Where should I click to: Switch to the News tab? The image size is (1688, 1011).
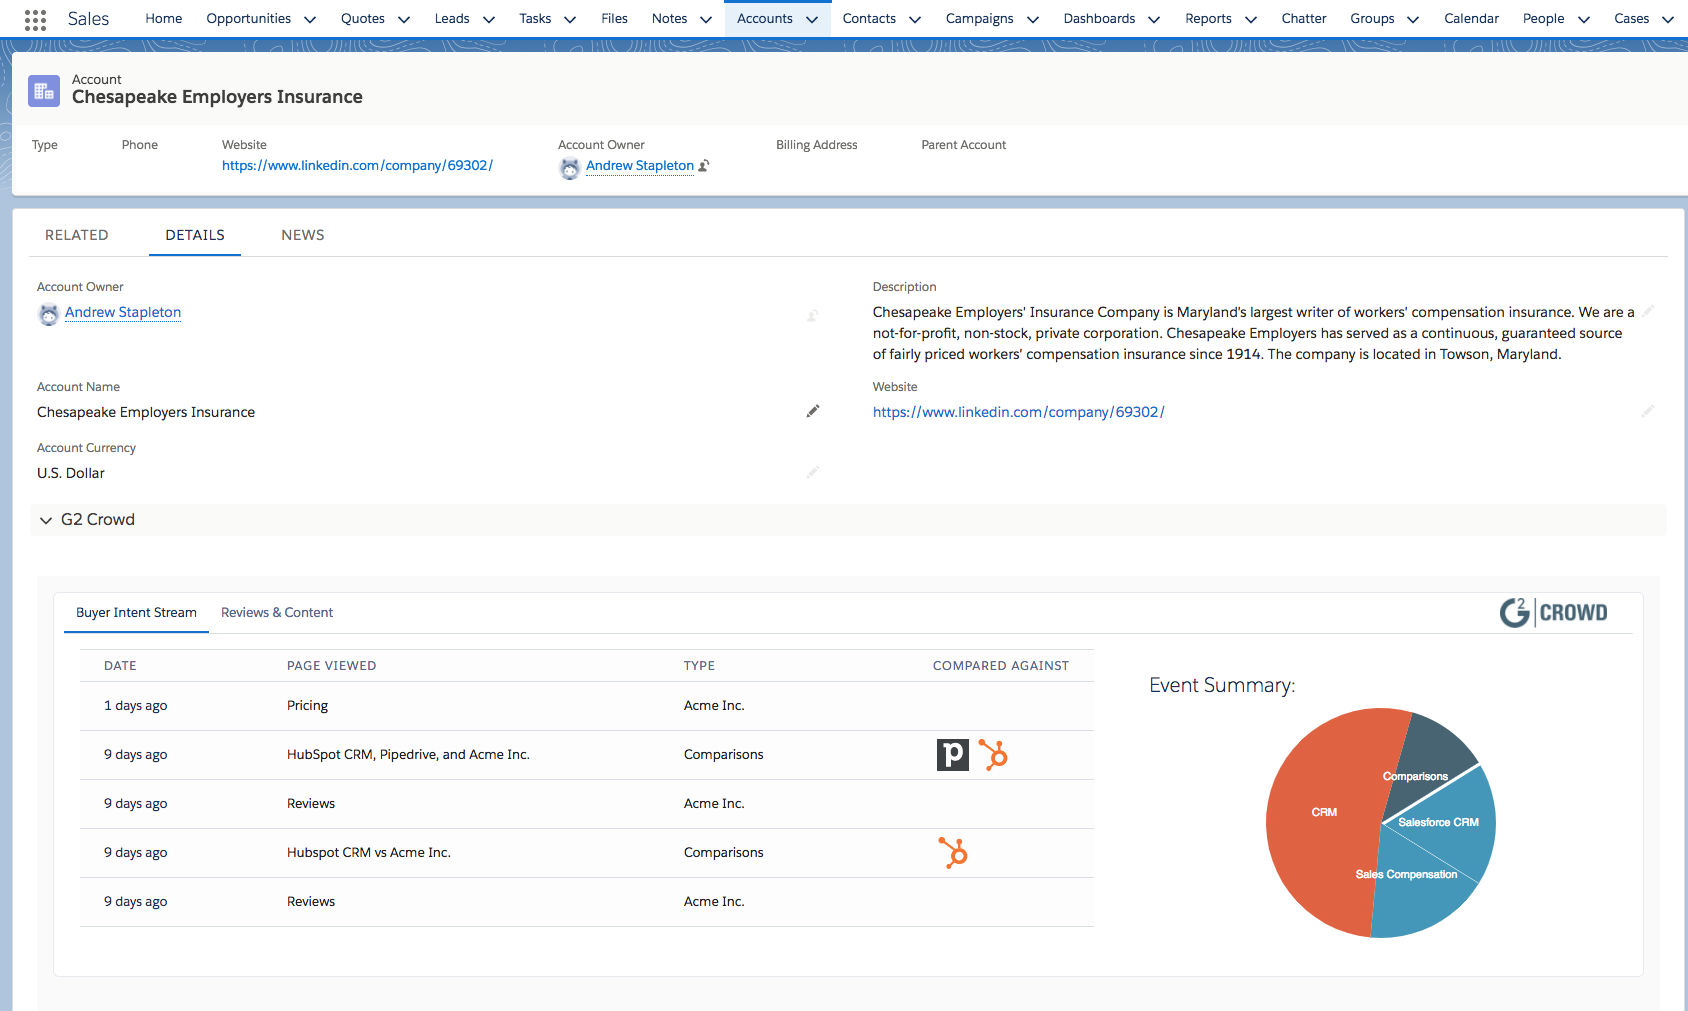point(303,235)
